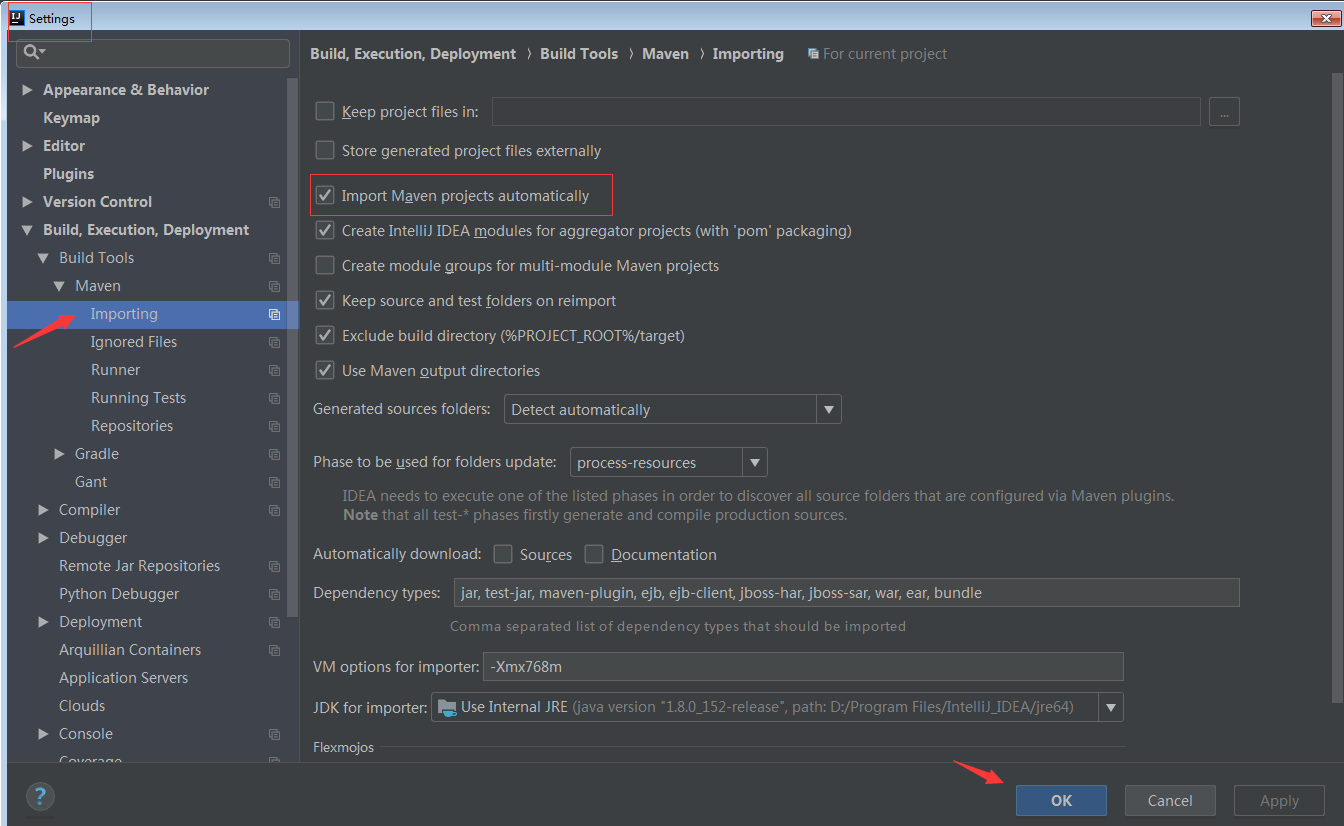Screen dimensions: 1344x826
Task: Click project-level icon beside Console row
Action: click(x=274, y=734)
